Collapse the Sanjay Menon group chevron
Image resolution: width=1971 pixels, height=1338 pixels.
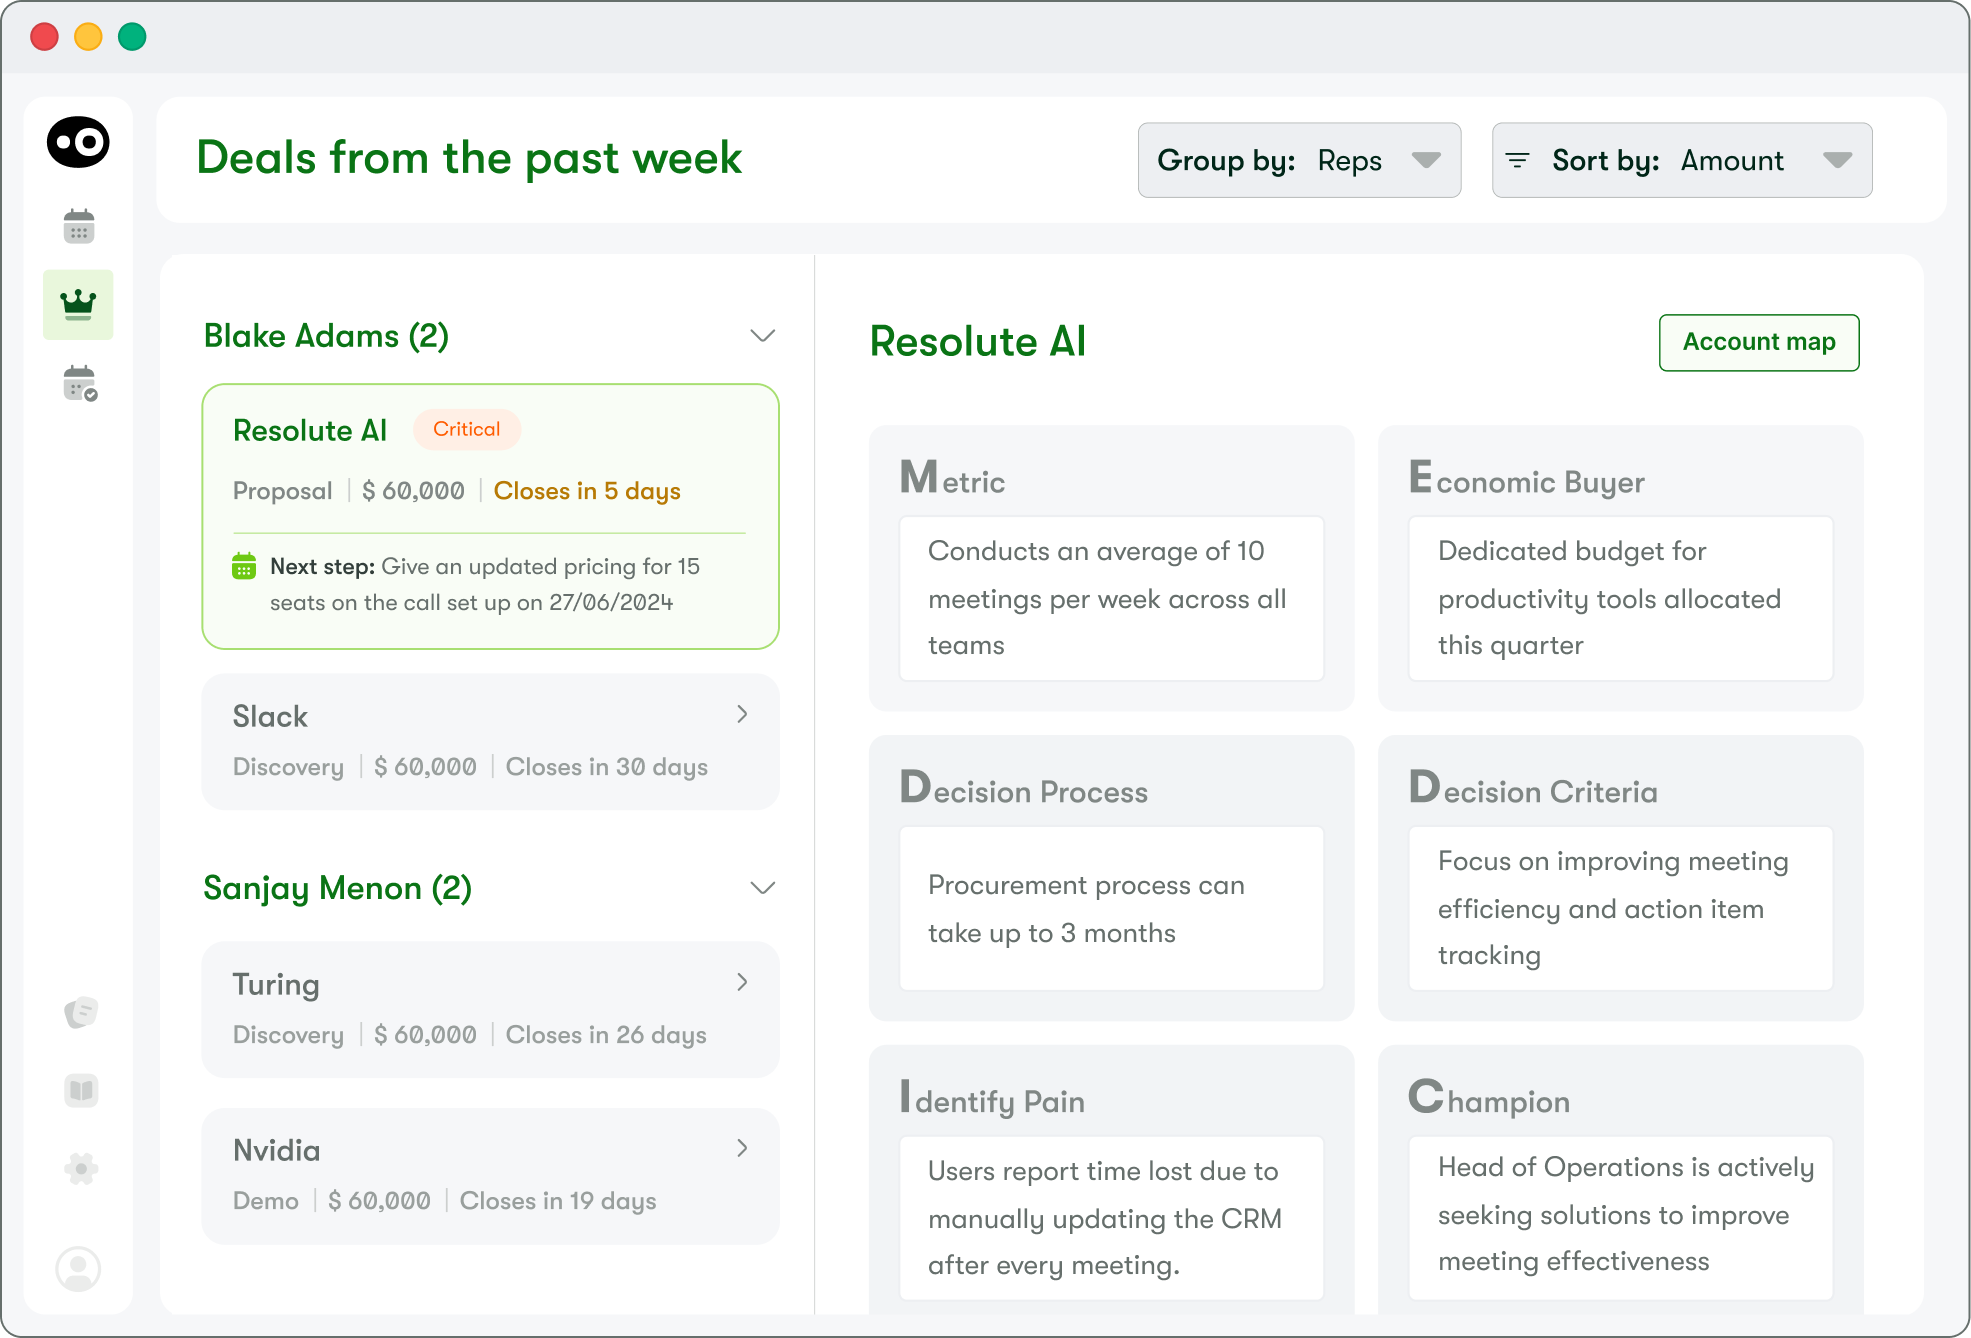tap(763, 888)
